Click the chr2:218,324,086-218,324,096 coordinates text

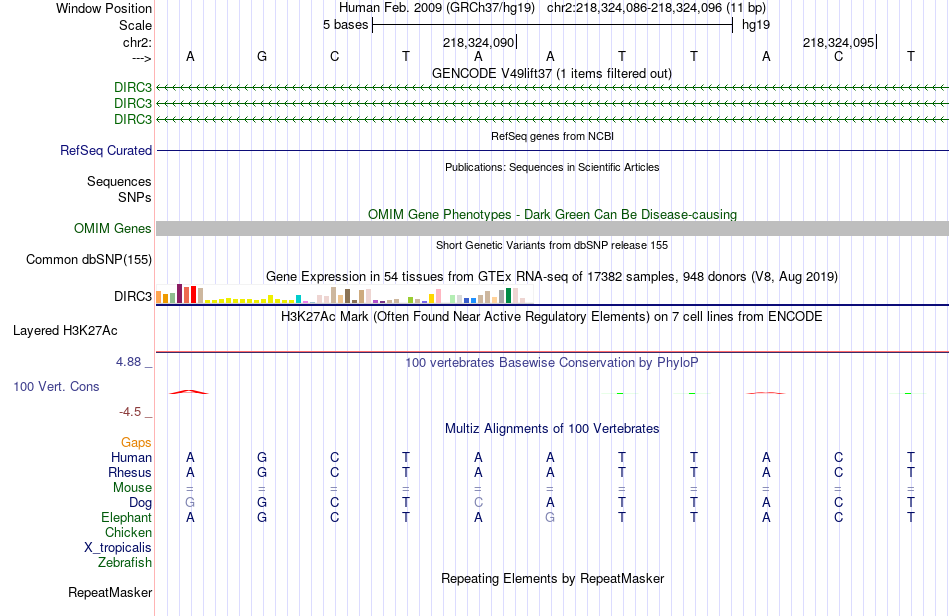pyautogui.click(x=656, y=8)
